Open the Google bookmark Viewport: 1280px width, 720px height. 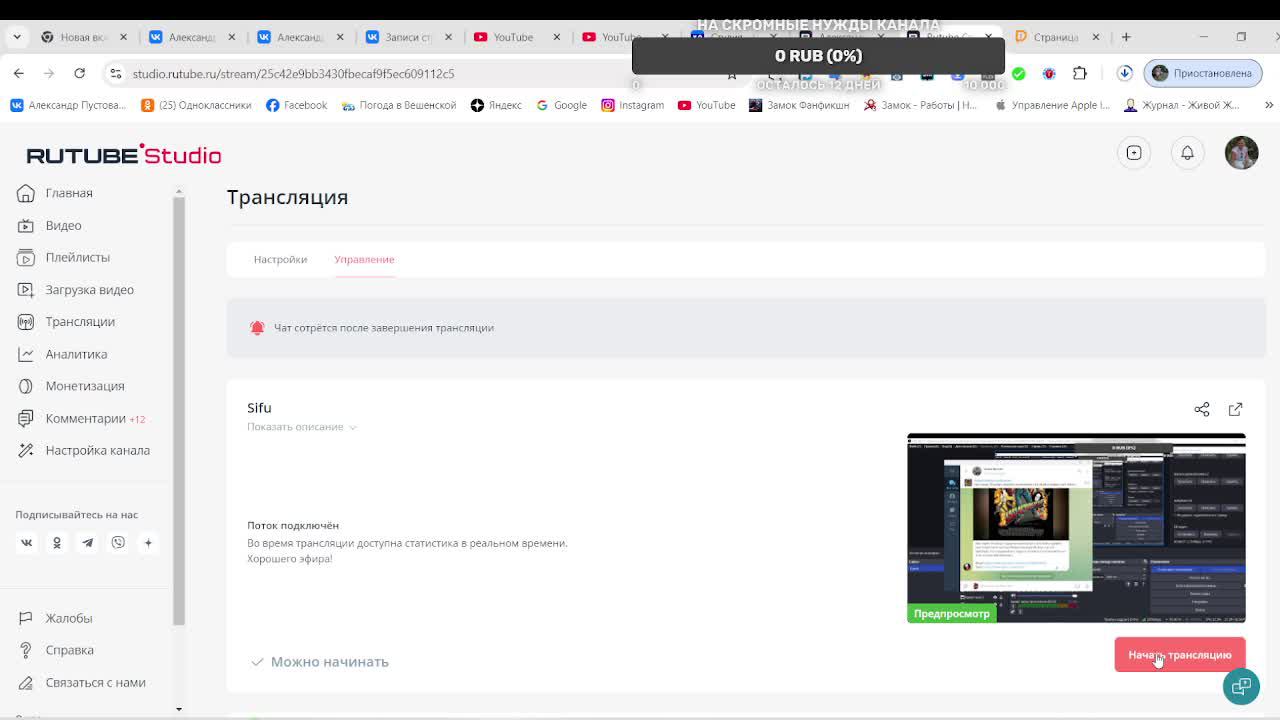coord(561,105)
